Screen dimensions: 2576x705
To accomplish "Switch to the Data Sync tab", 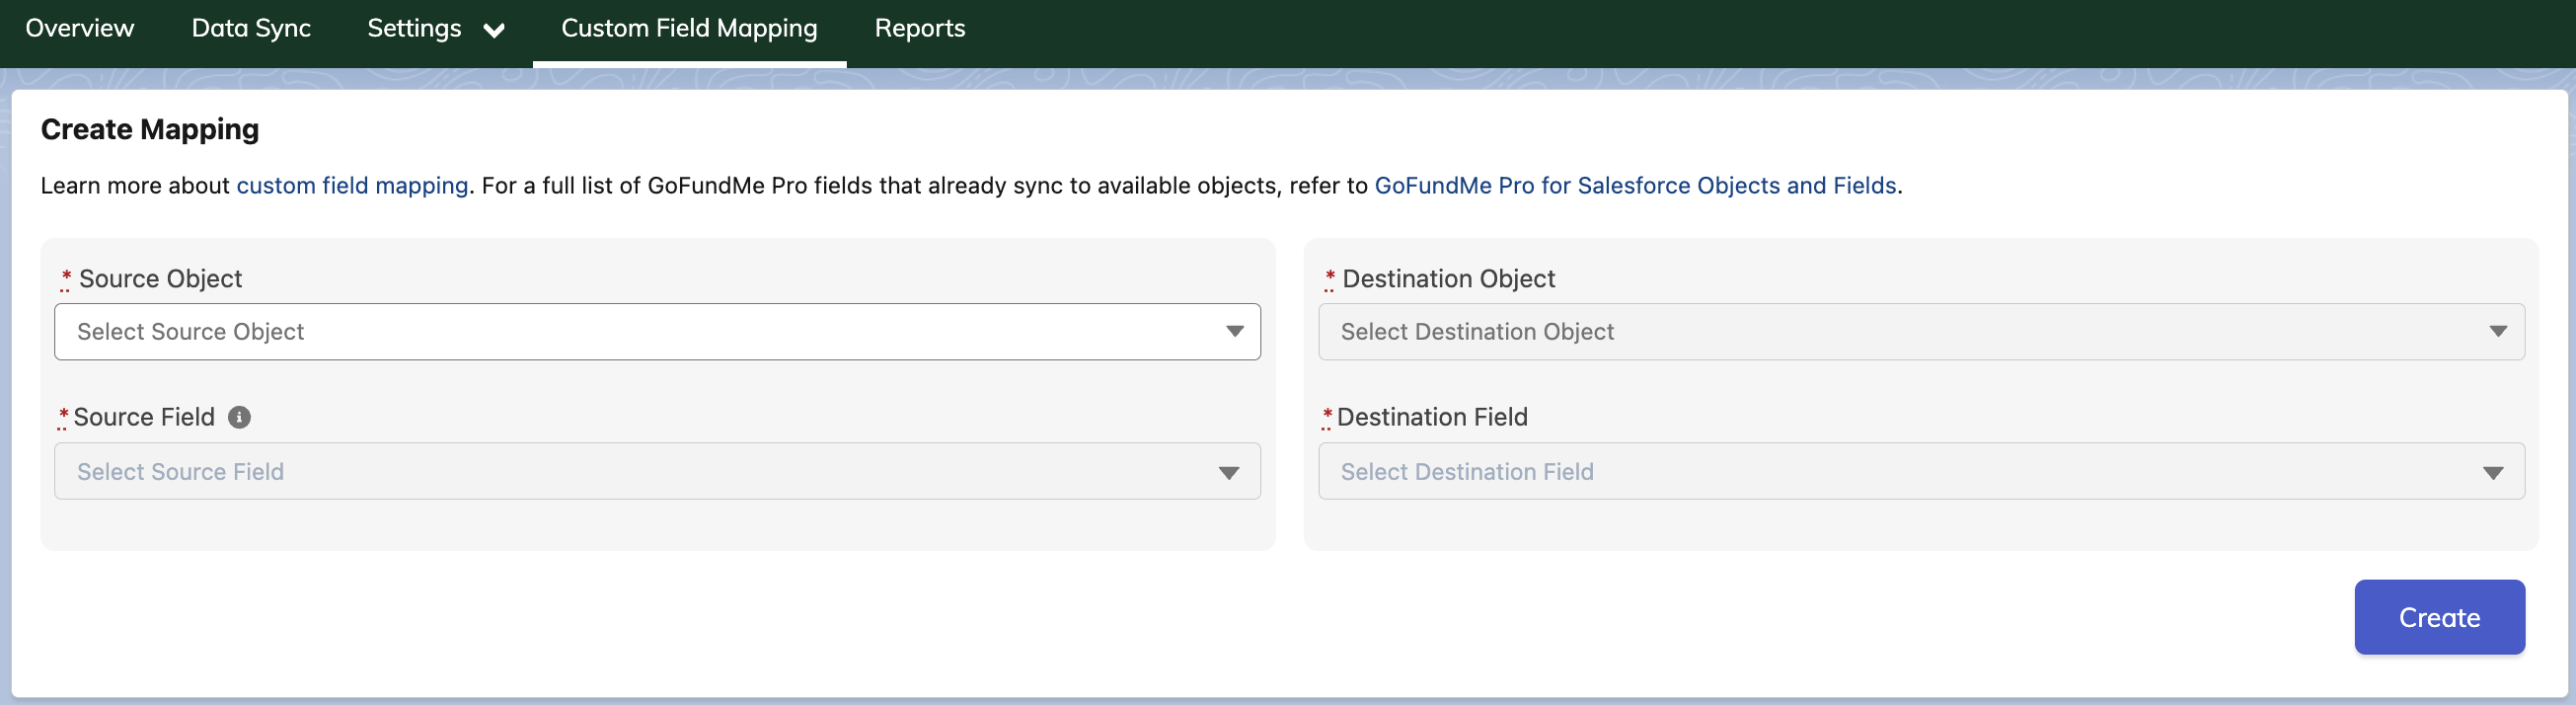I will [x=251, y=28].
